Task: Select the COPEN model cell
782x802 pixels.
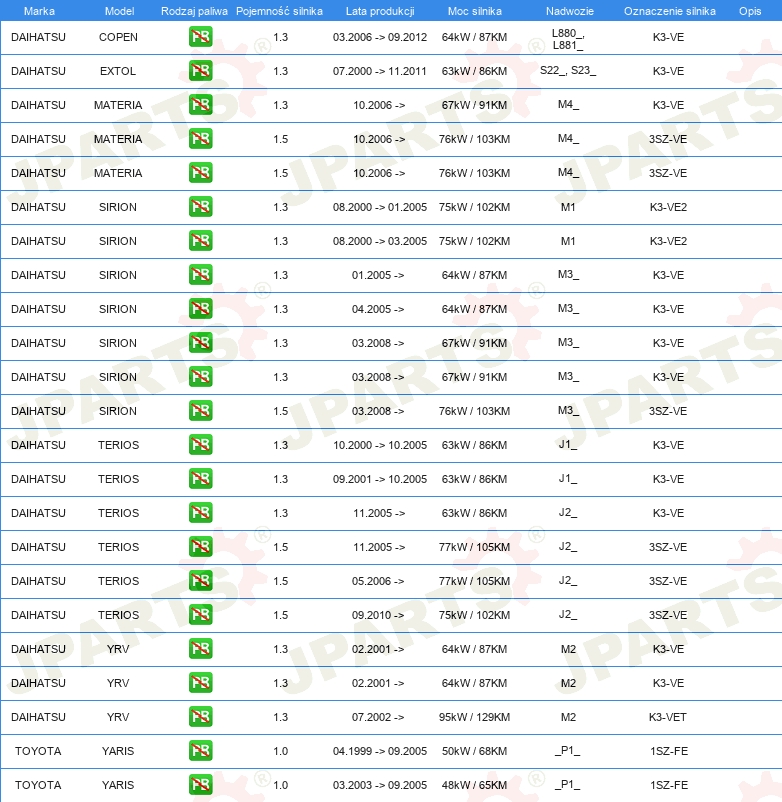Action: pos(118,37)
